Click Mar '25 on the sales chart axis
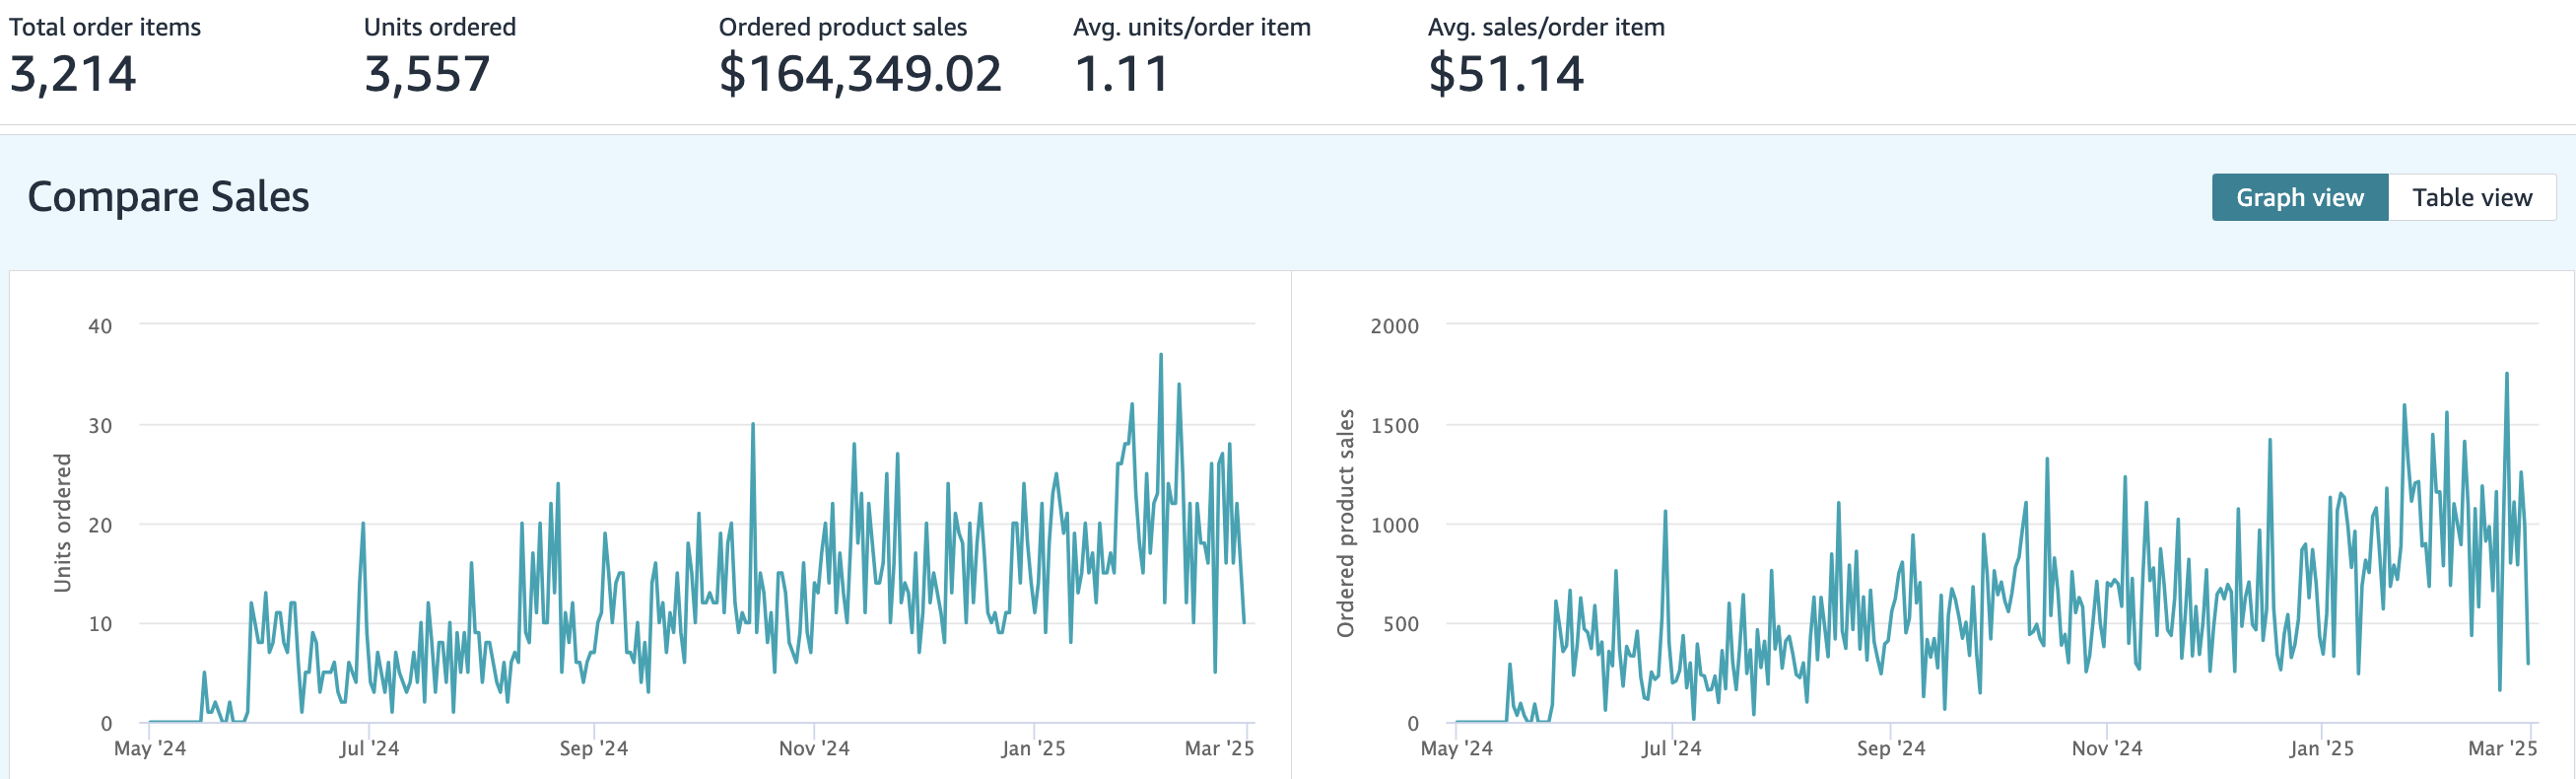 (x=2503, y=748)
